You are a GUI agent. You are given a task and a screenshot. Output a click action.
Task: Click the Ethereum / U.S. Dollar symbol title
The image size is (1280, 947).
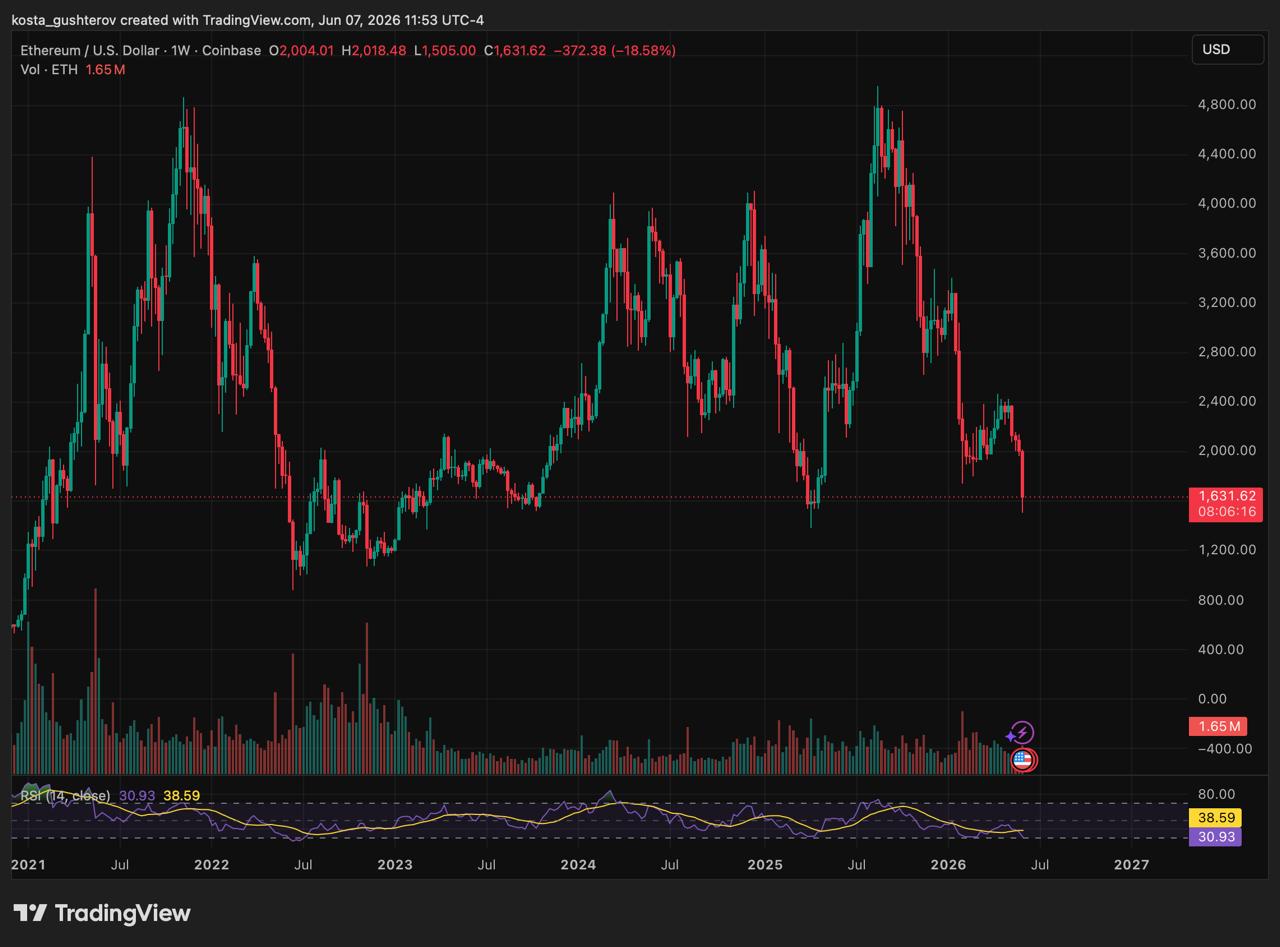(x=92, y=50)
